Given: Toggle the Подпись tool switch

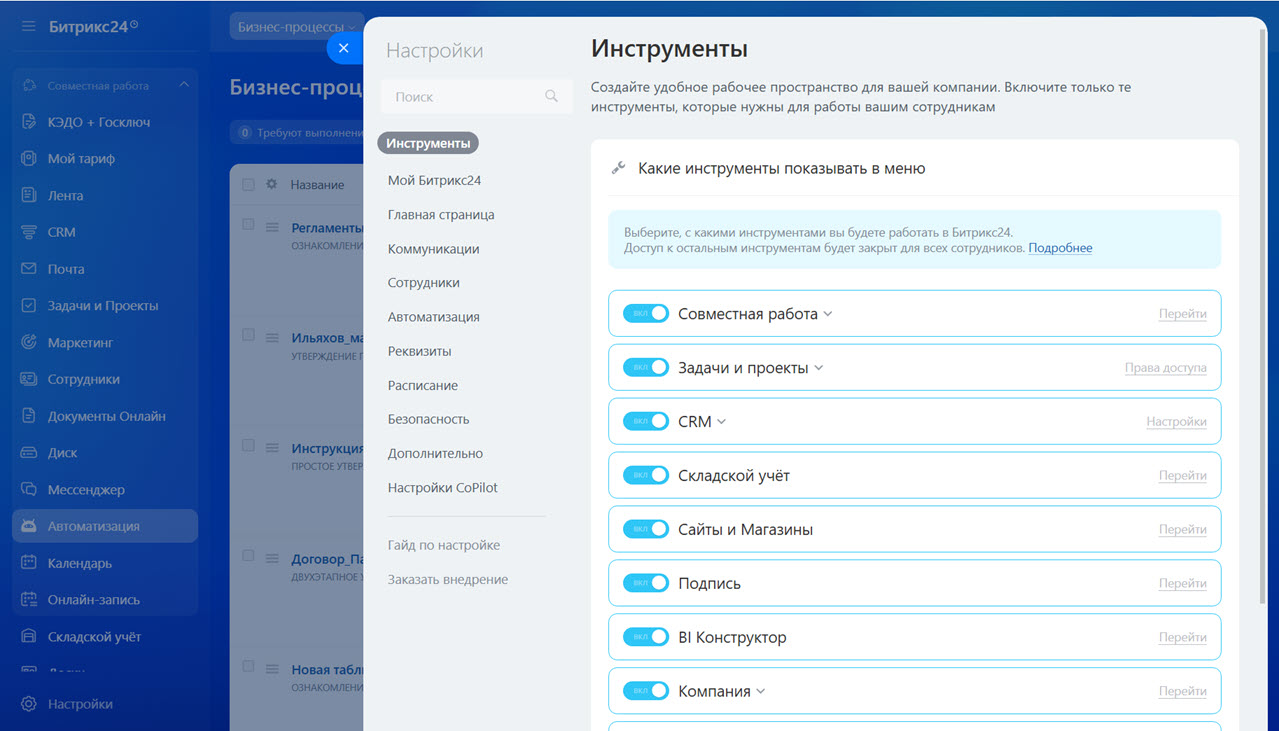Looking at the screenshot, I should point(646,584).
